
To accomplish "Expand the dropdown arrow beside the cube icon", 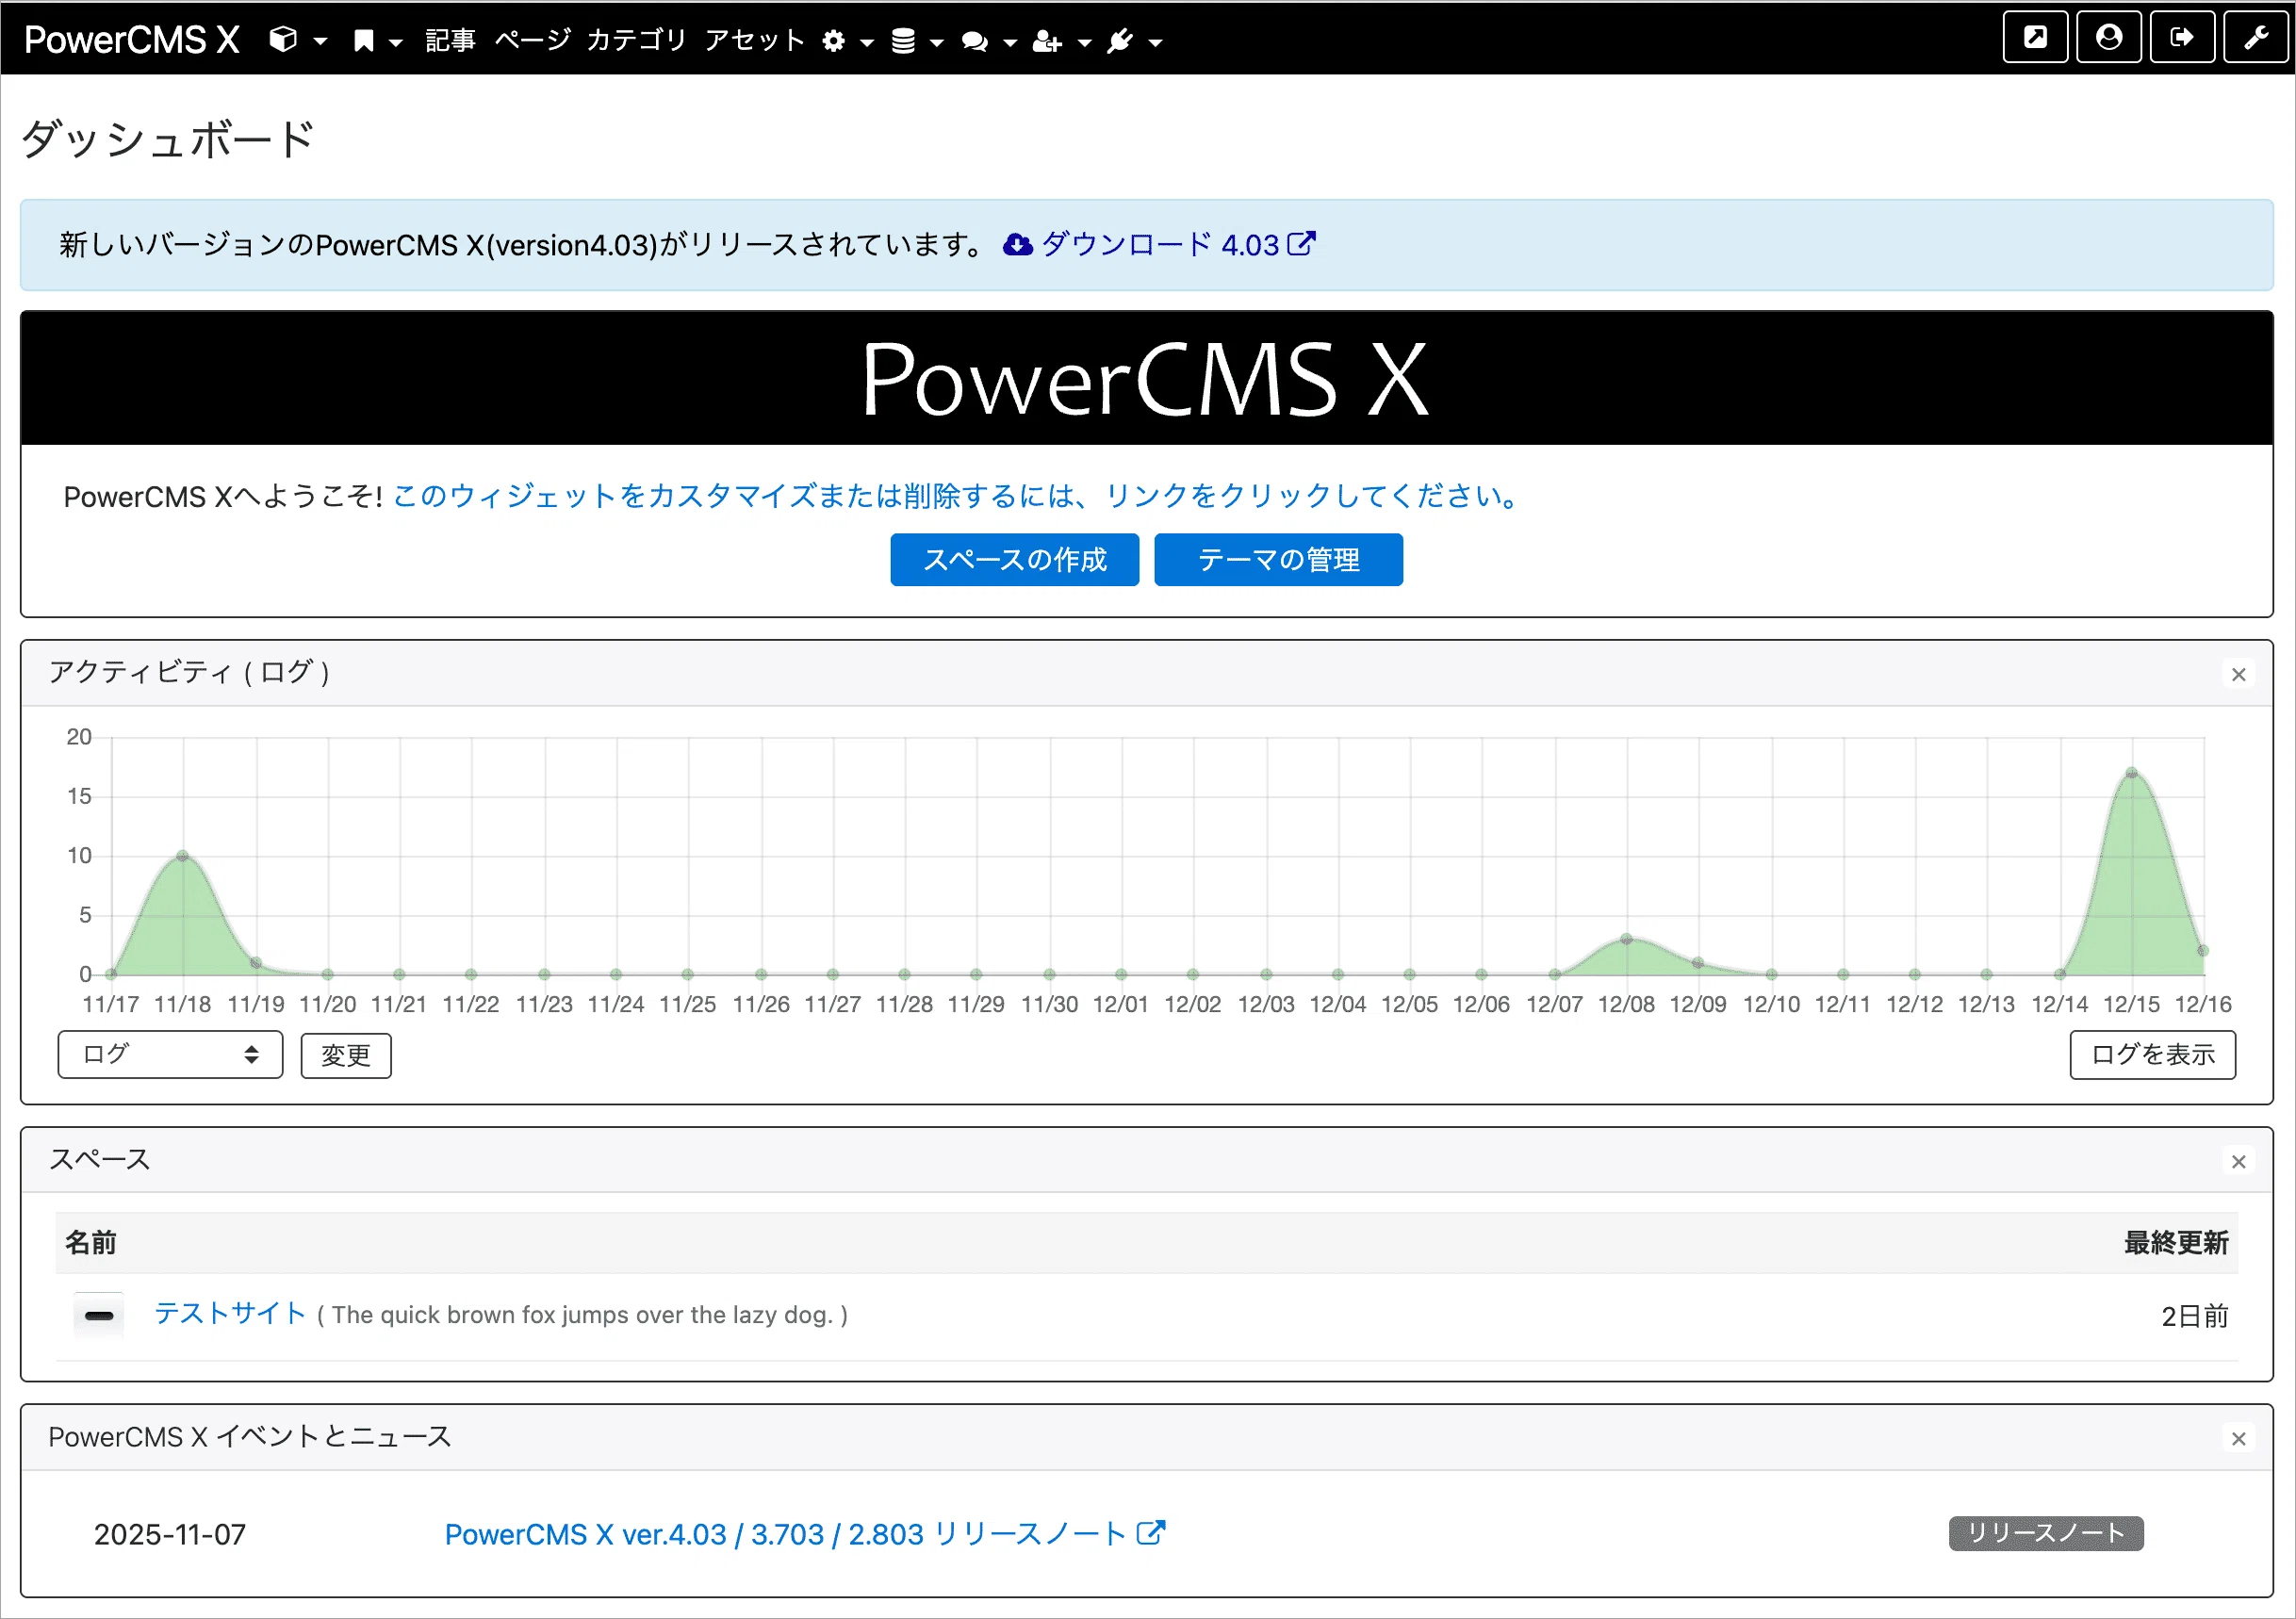I will click(320, 42).
